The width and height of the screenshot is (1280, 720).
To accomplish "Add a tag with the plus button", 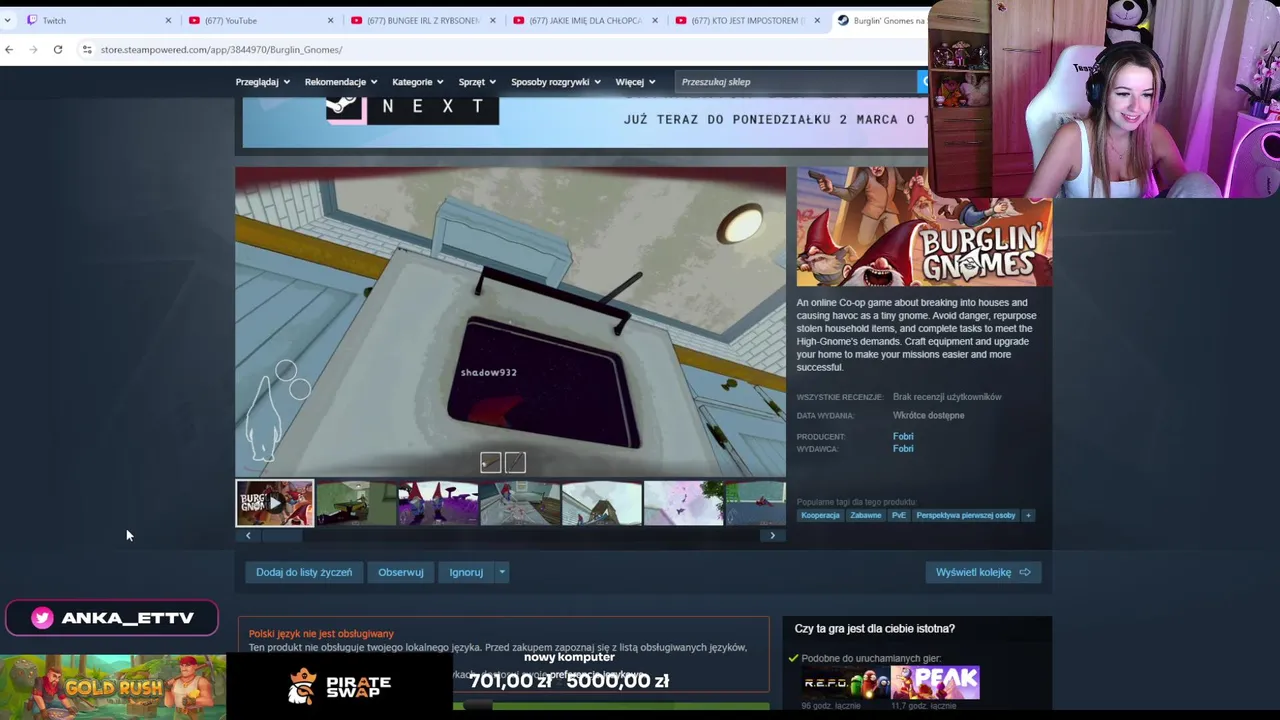I will (x=1028, y=515).
